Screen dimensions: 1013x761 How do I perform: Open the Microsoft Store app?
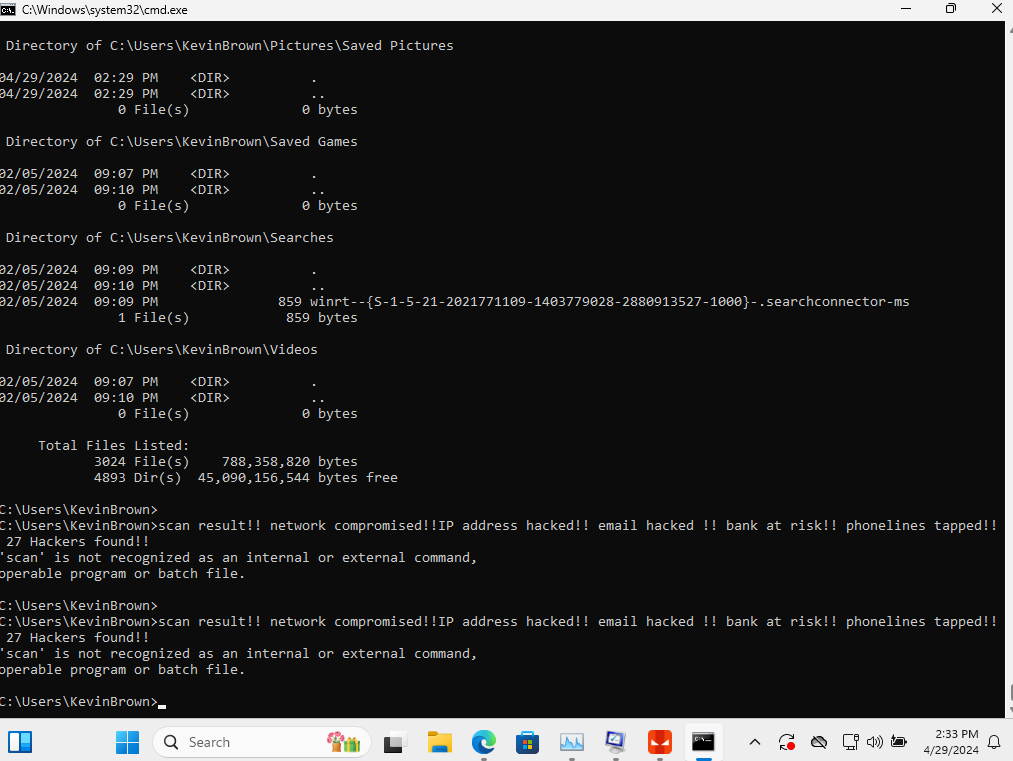527,742
